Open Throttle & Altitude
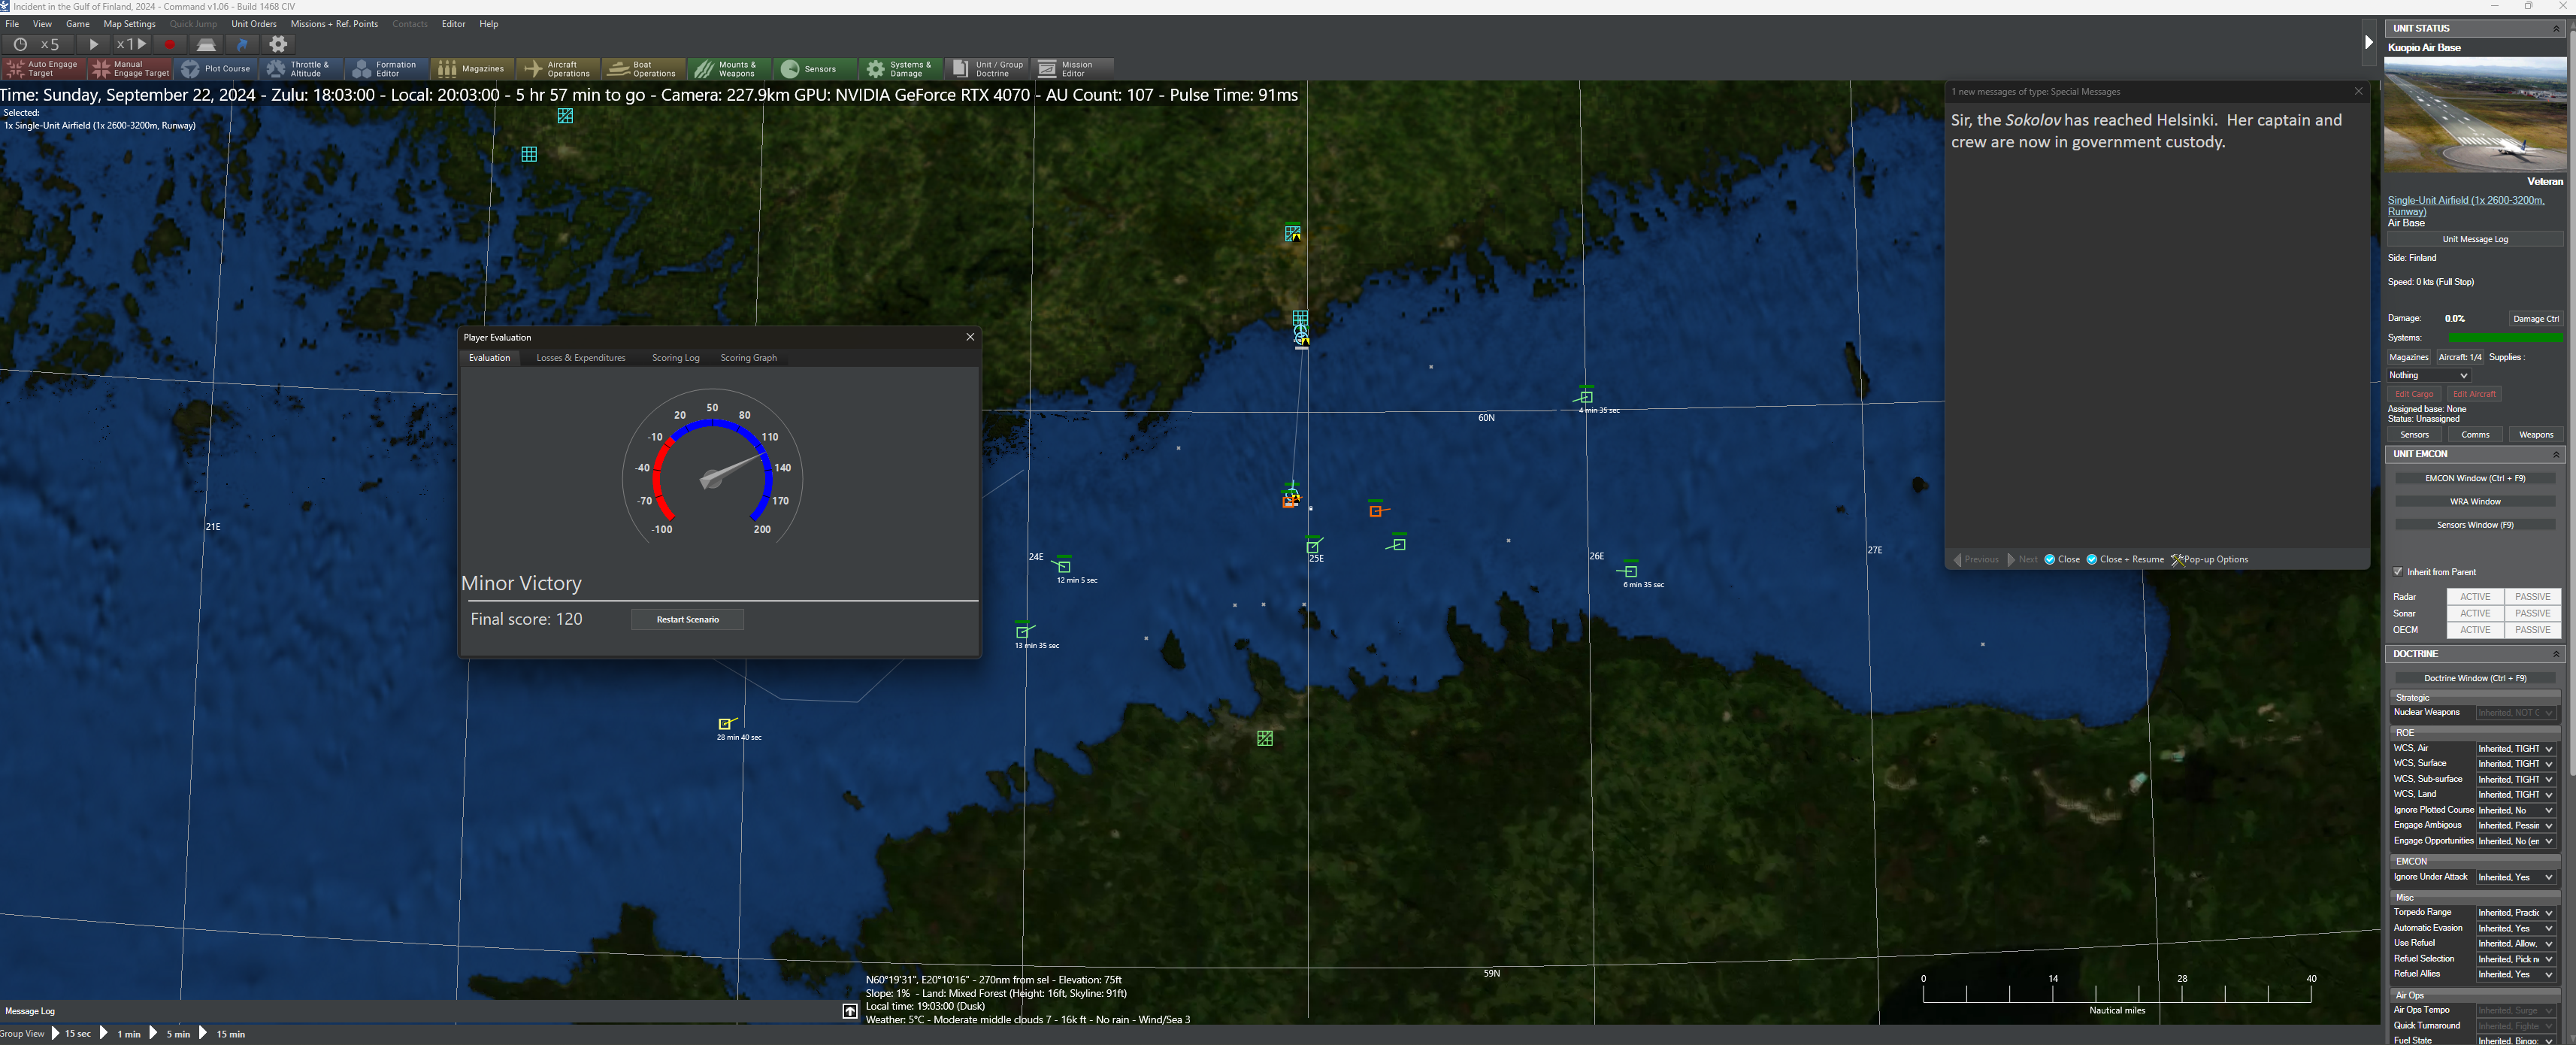This screenshot has height=1045, width=2576. pos(302,69)
